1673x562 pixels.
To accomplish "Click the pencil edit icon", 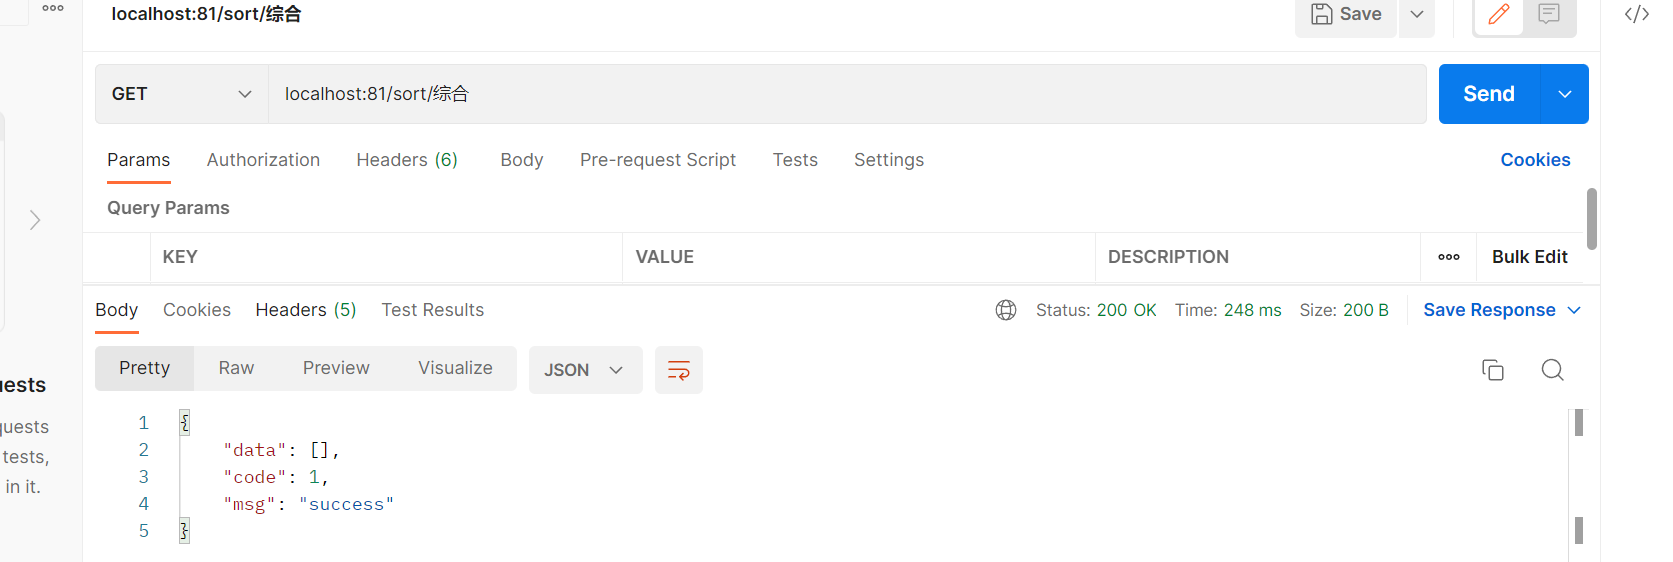I will [x=1498, y=14].
